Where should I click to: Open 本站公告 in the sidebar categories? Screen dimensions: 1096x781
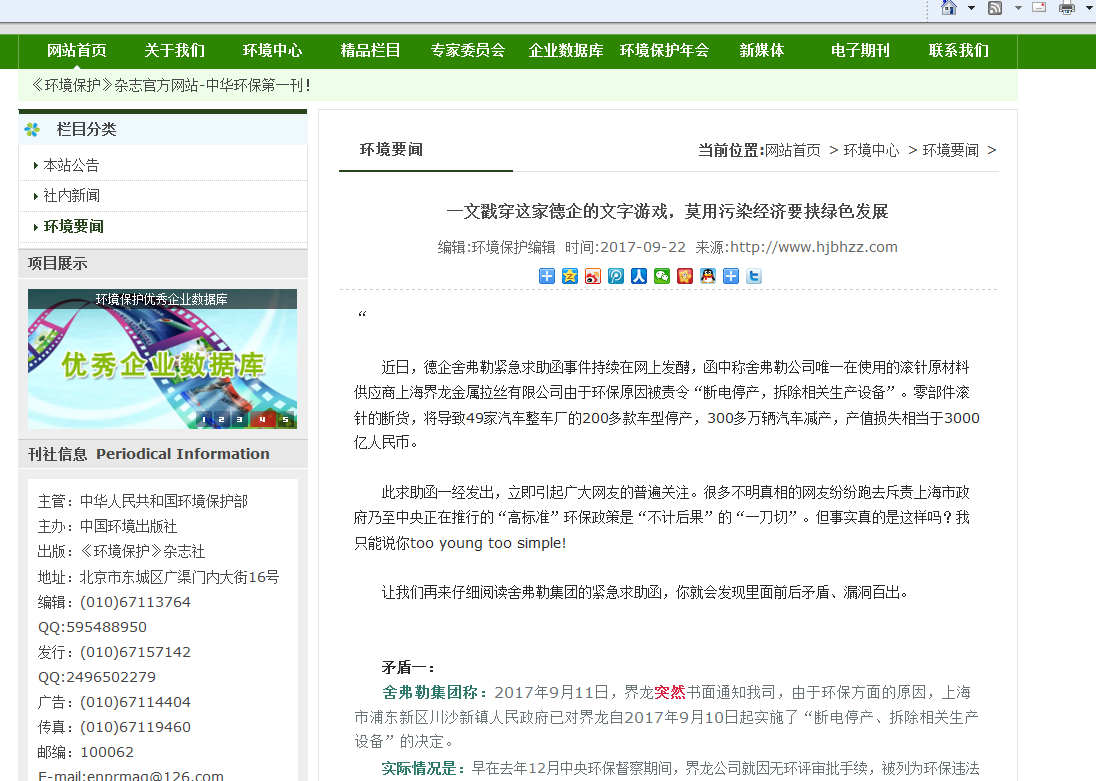(71, 165)
